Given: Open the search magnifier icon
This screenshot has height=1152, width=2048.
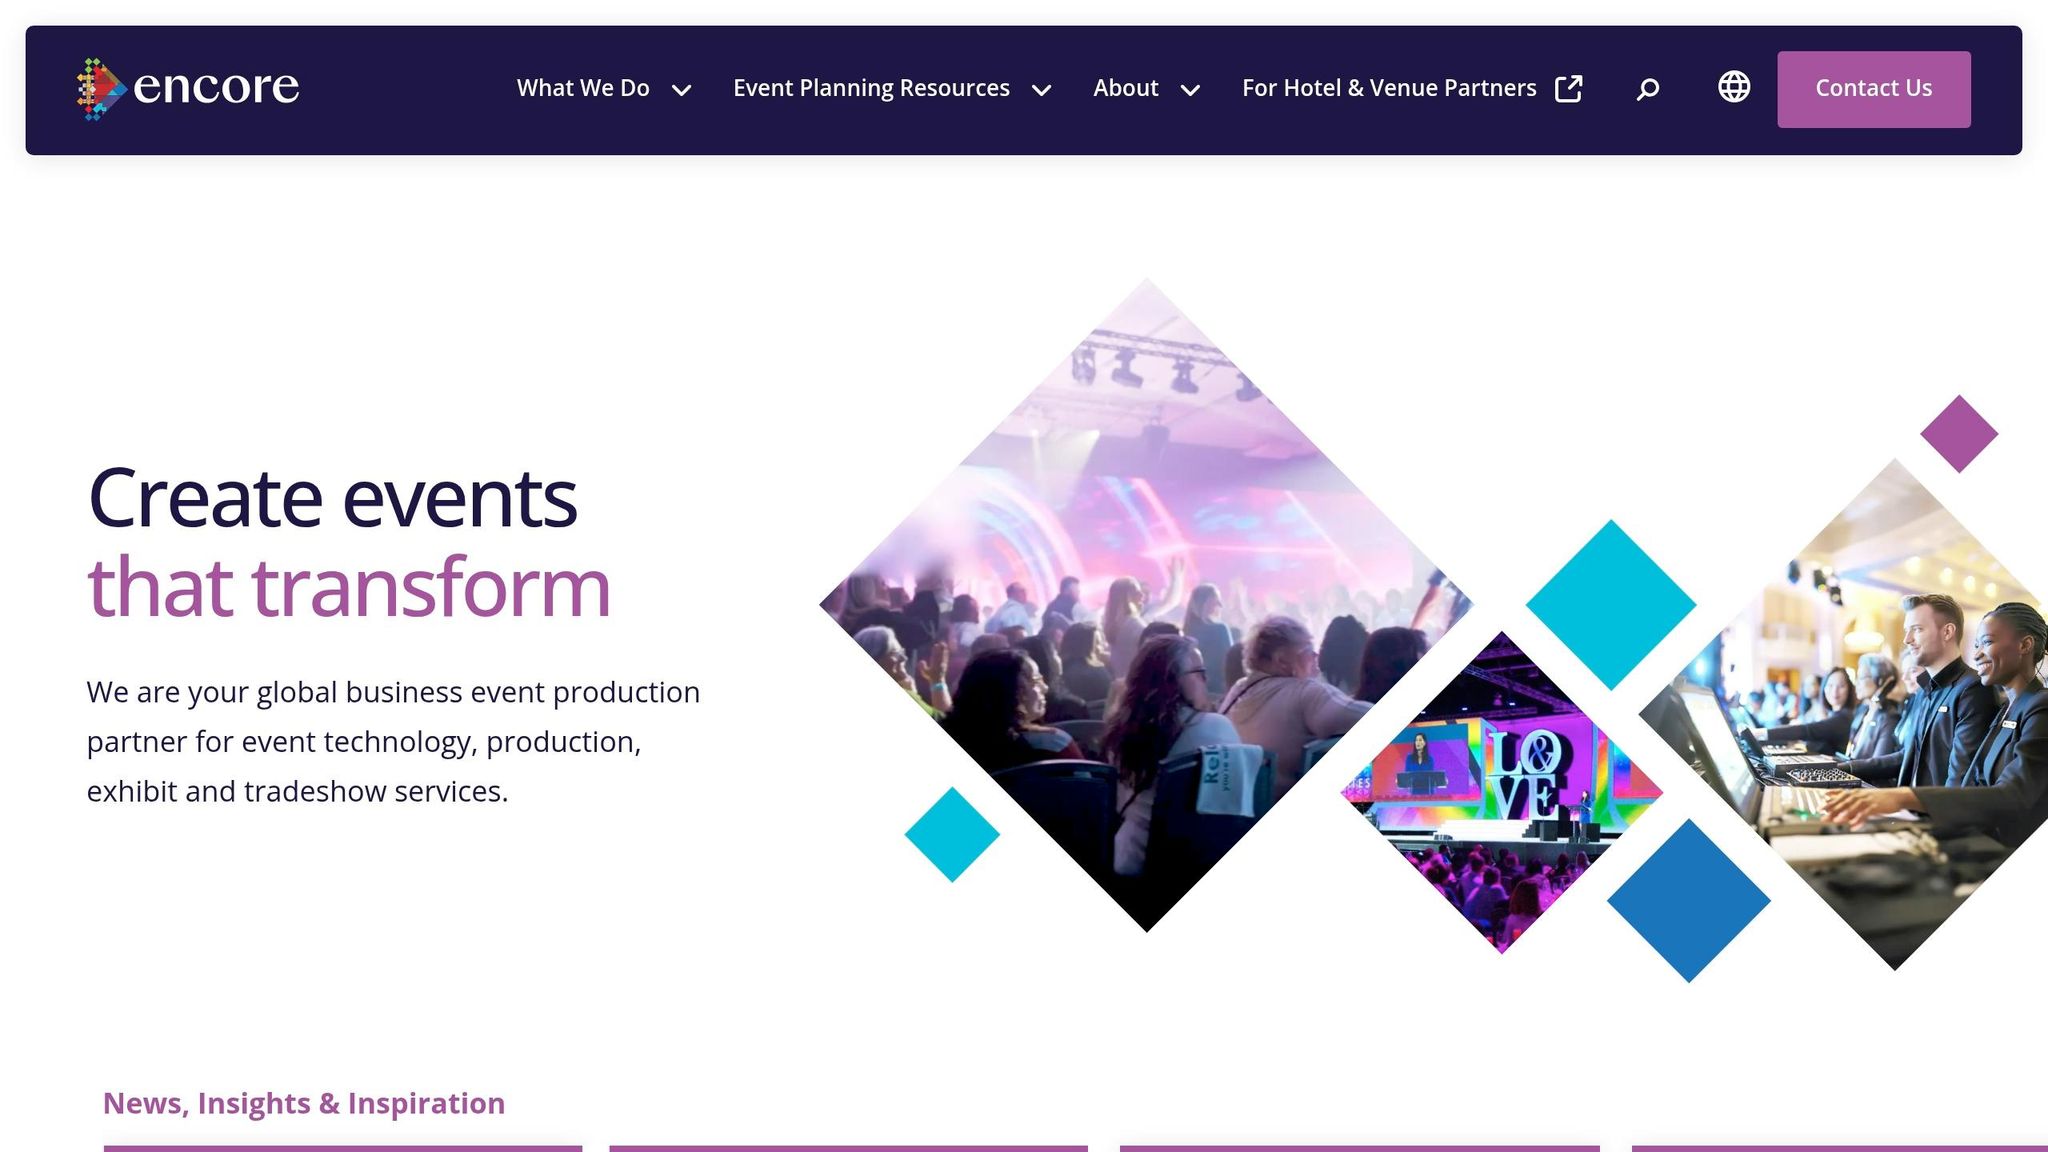Looking at the screenshot, I should 1647,89.
